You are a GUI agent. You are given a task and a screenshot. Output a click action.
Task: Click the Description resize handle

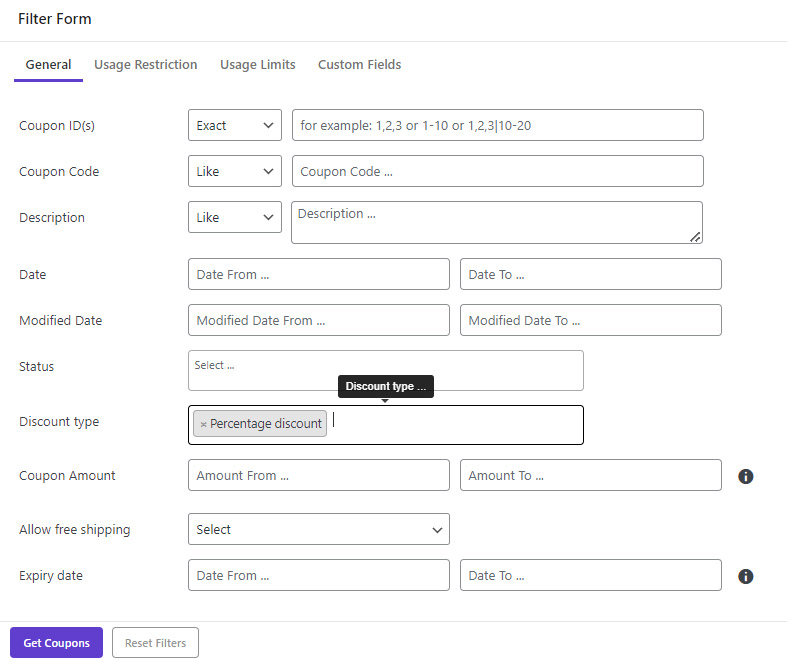[x=695, y=237]
